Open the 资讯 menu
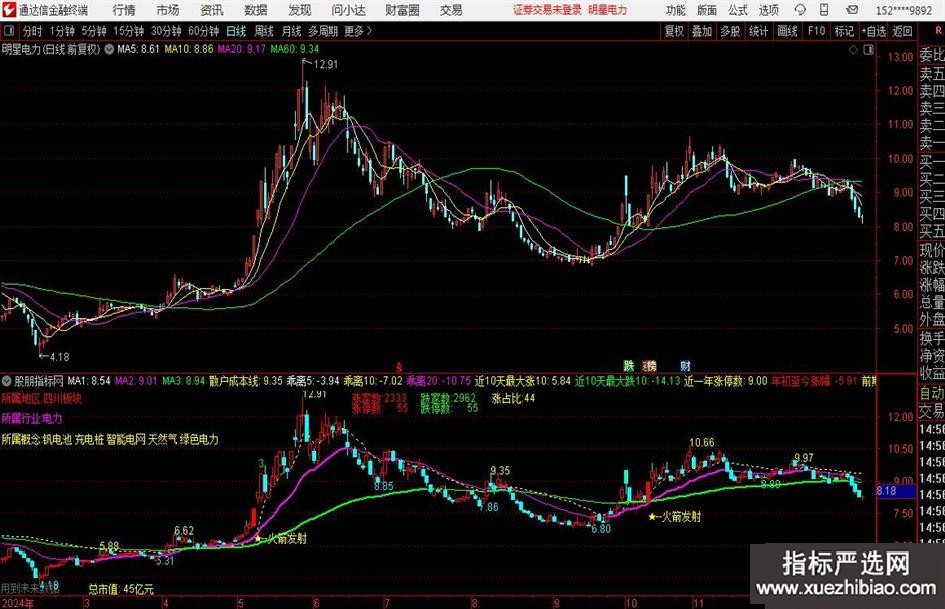This screenshot has width=945, height=609. (x=212, y=10)
